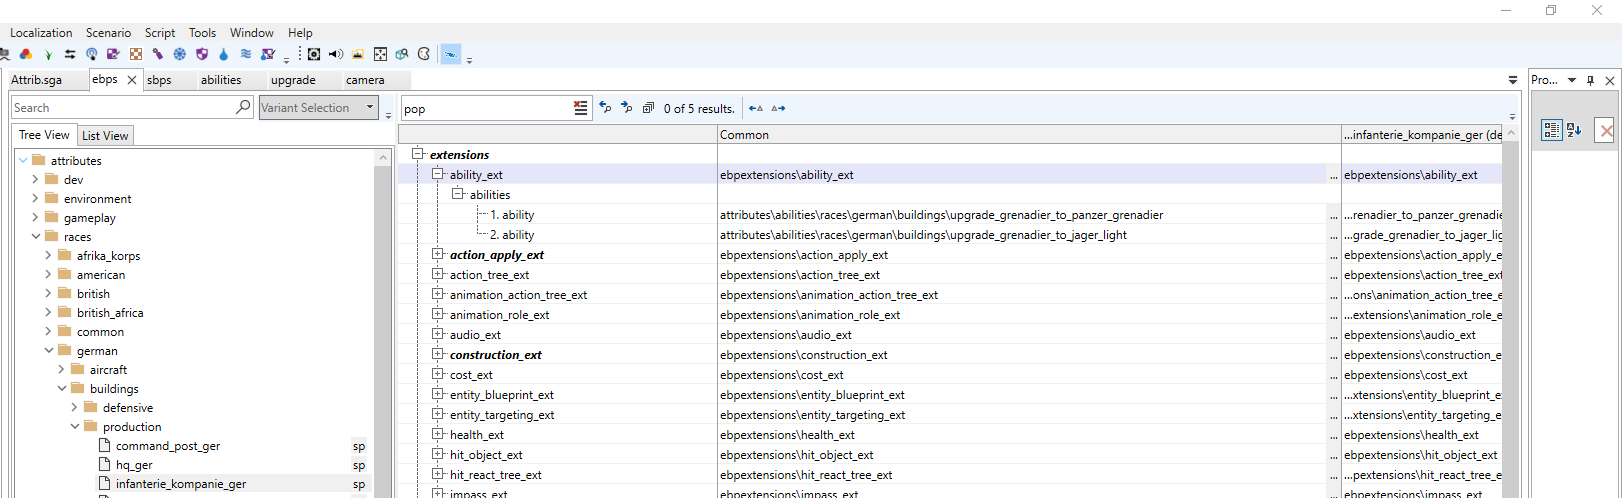The image size is (1622, 498).
Task: Open the Variant Selection dropdown
Action: (x=319, y=108)
